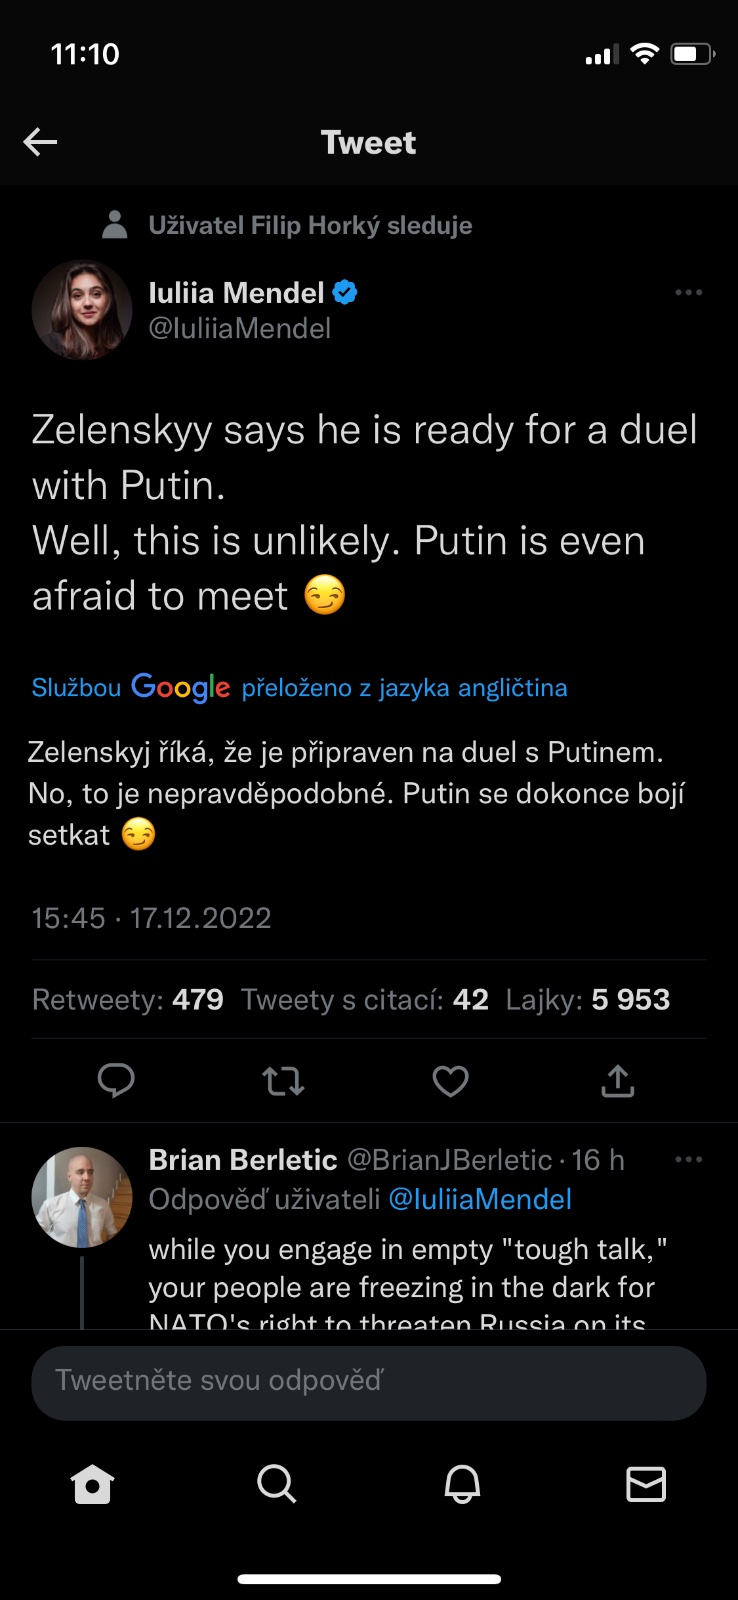The height and width of the screenshot is (1600, 738).
Task: Retweet Iuliia Mendel's tweet
Action: [x=283, y=1081]
